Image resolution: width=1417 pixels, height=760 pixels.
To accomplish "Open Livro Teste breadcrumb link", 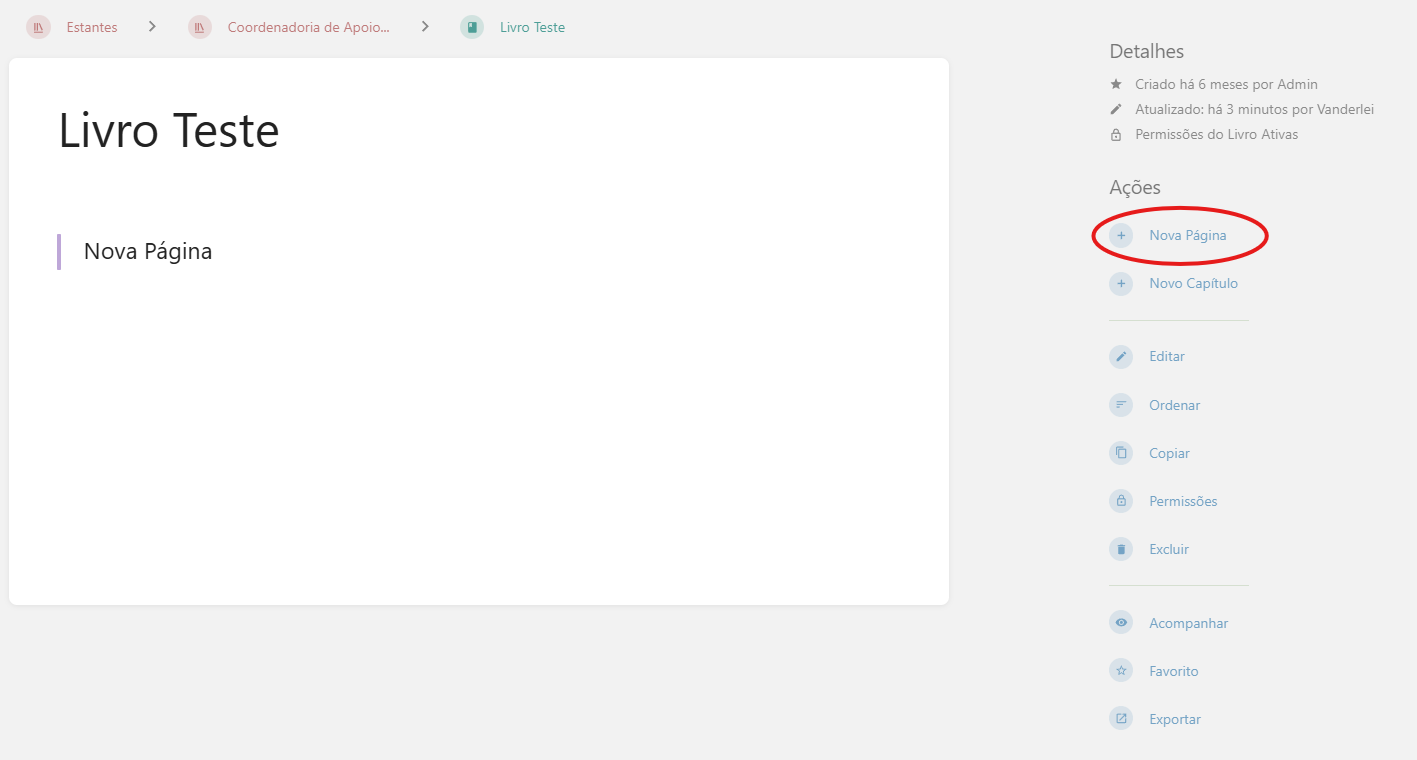I will tap(532, 27).
